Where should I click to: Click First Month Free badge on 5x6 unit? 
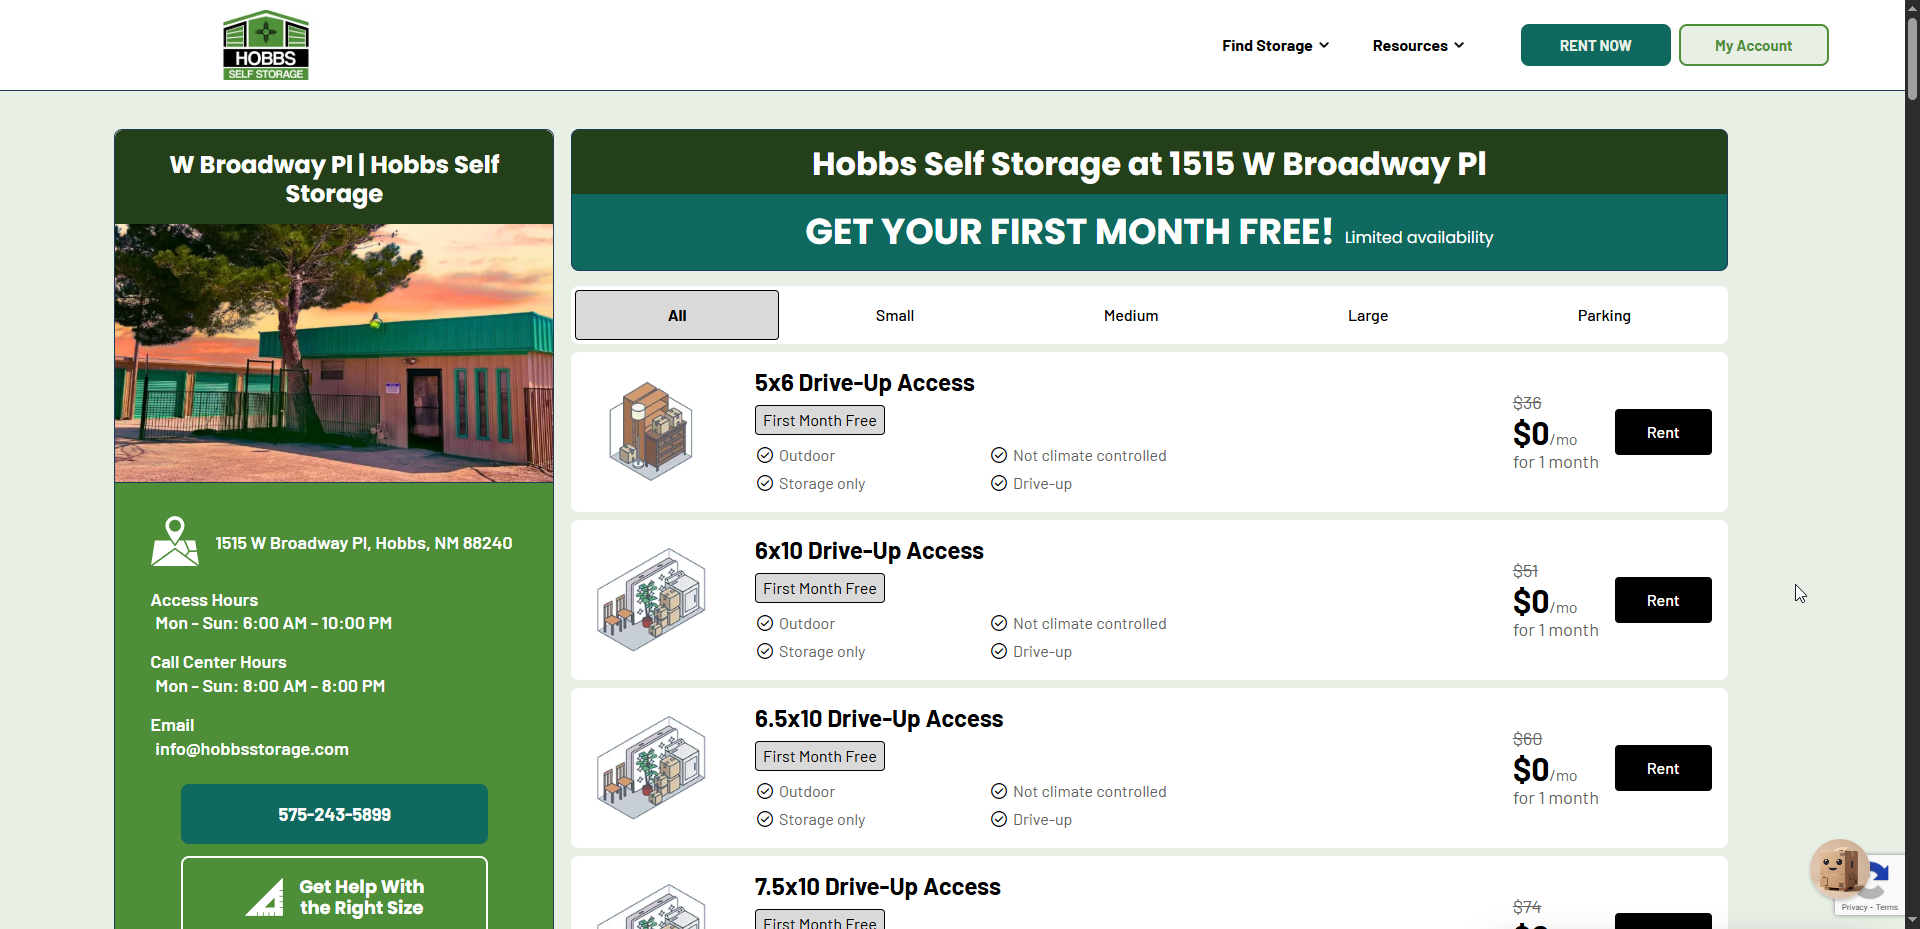(820, 420)
